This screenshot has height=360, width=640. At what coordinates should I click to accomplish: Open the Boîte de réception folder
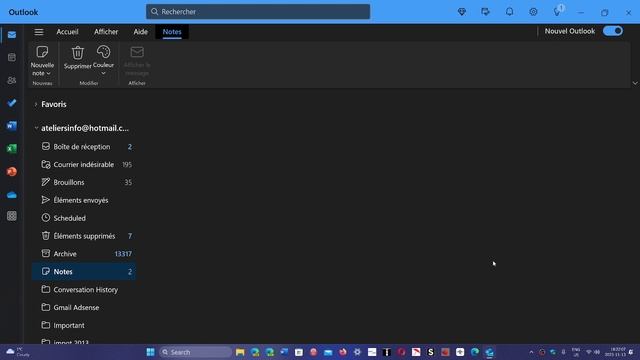click(x=84, y=147)
